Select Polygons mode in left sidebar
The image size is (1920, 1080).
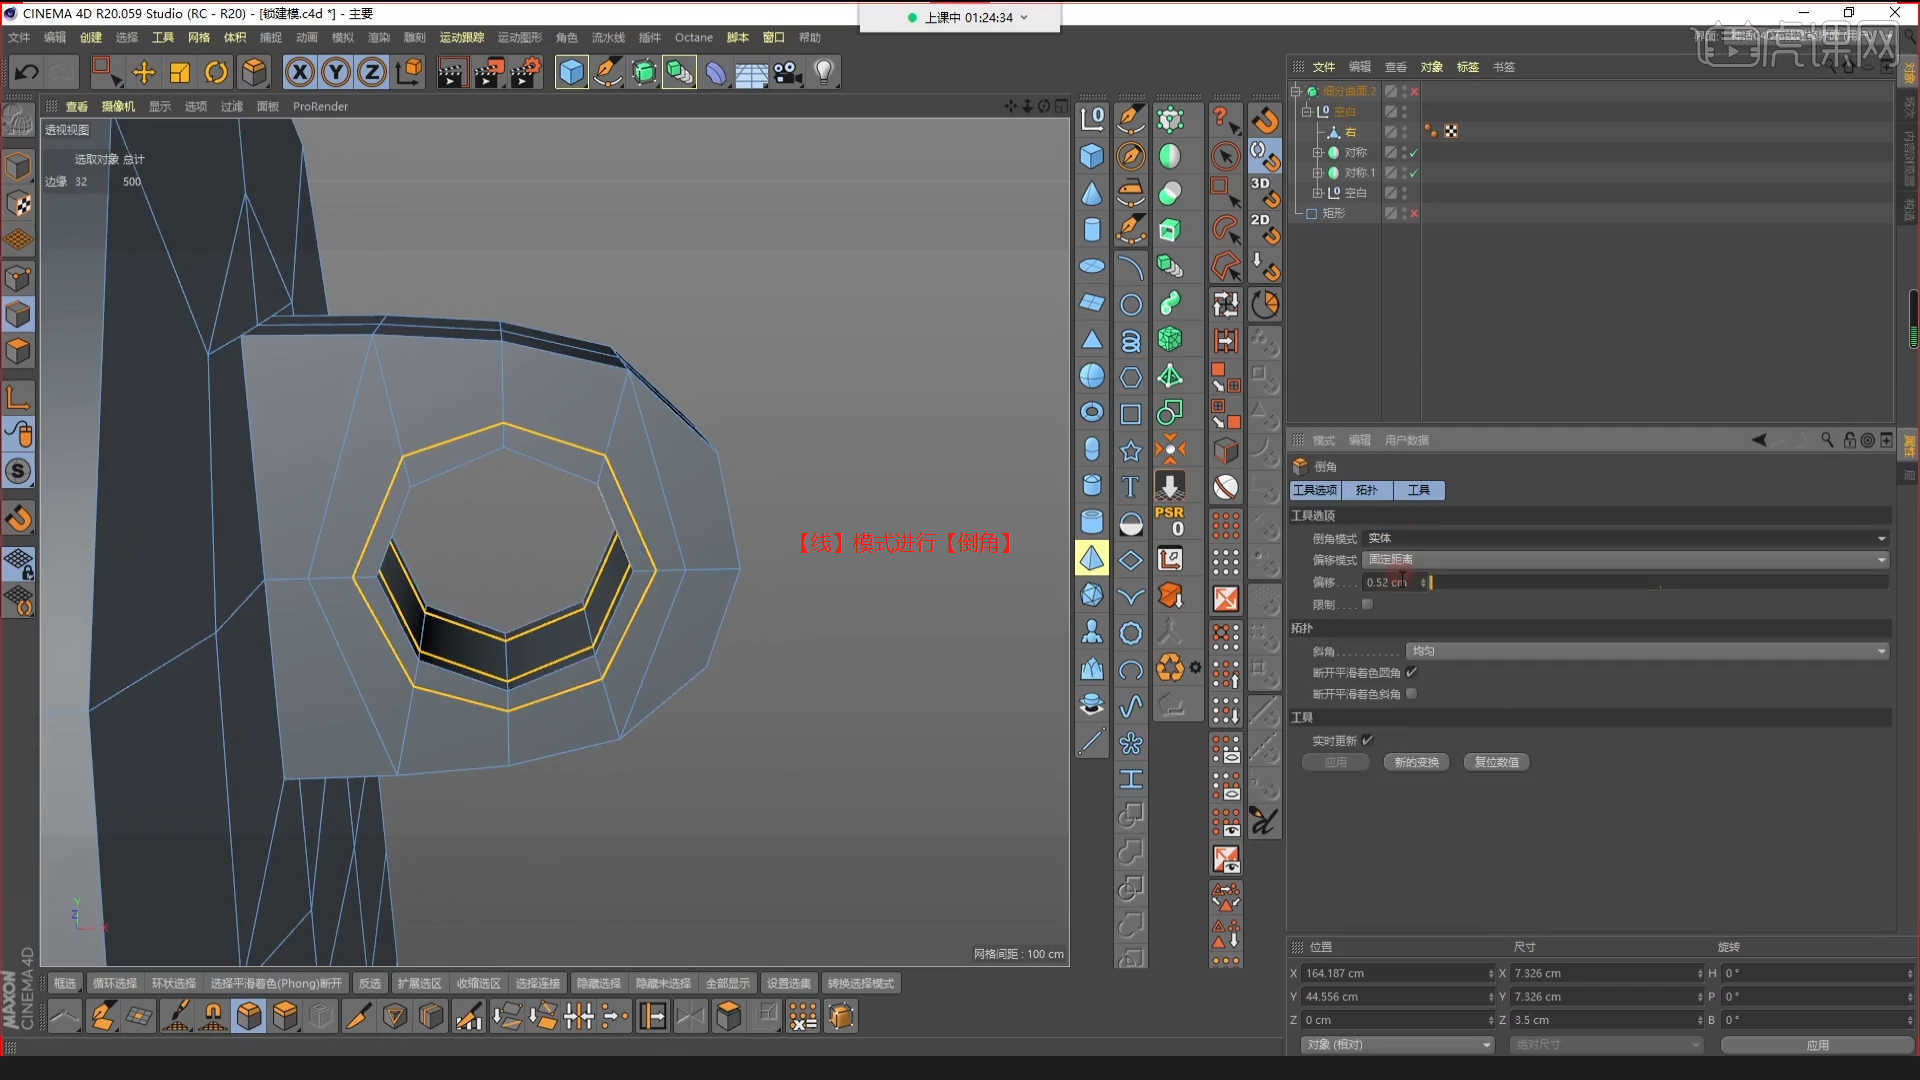tap(18, 351)
